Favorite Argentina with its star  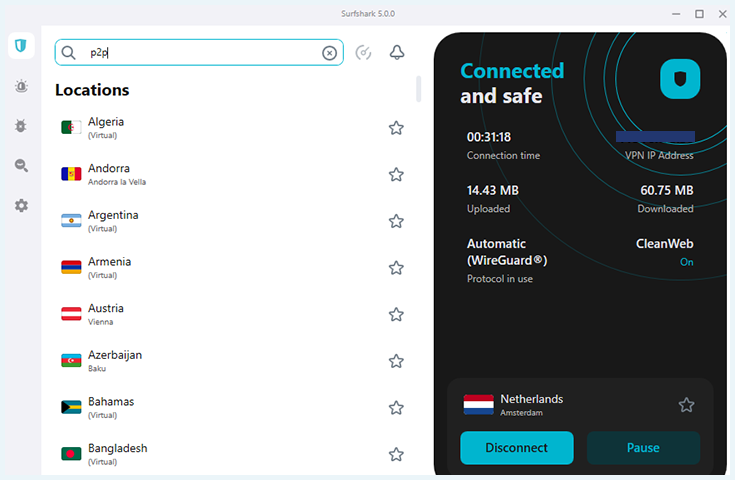tap(396, 221)
